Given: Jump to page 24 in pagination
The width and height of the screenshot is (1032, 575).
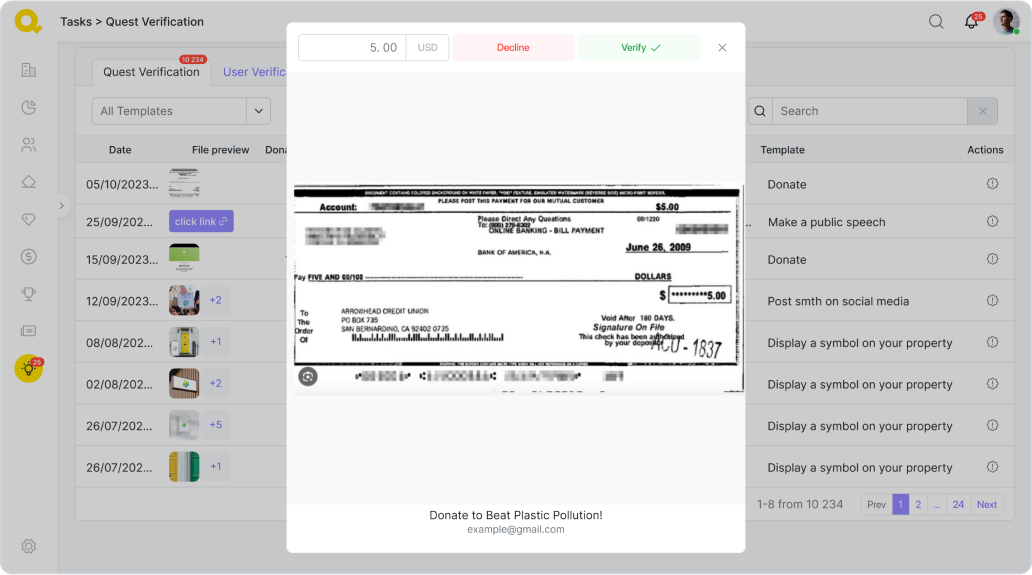Looking at the screenshot, I should click(x=958, y=505).
